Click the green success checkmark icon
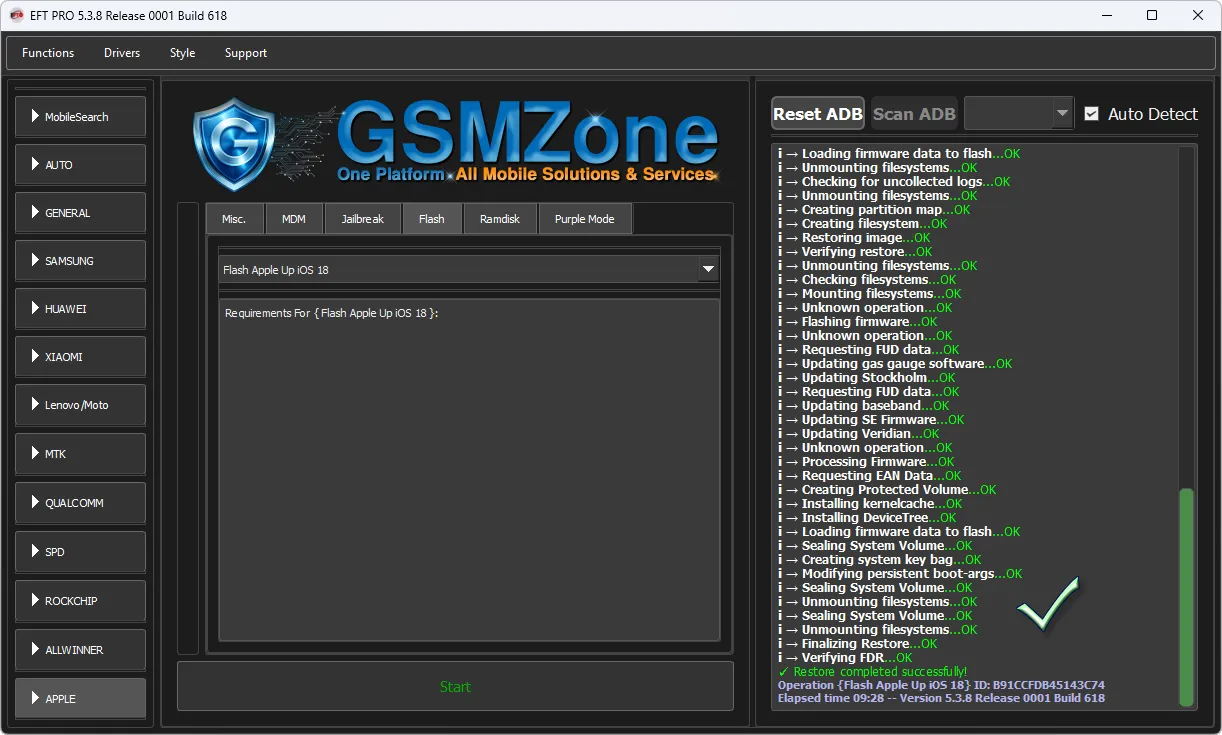1222x735 pixels. tap(1048, 603)
